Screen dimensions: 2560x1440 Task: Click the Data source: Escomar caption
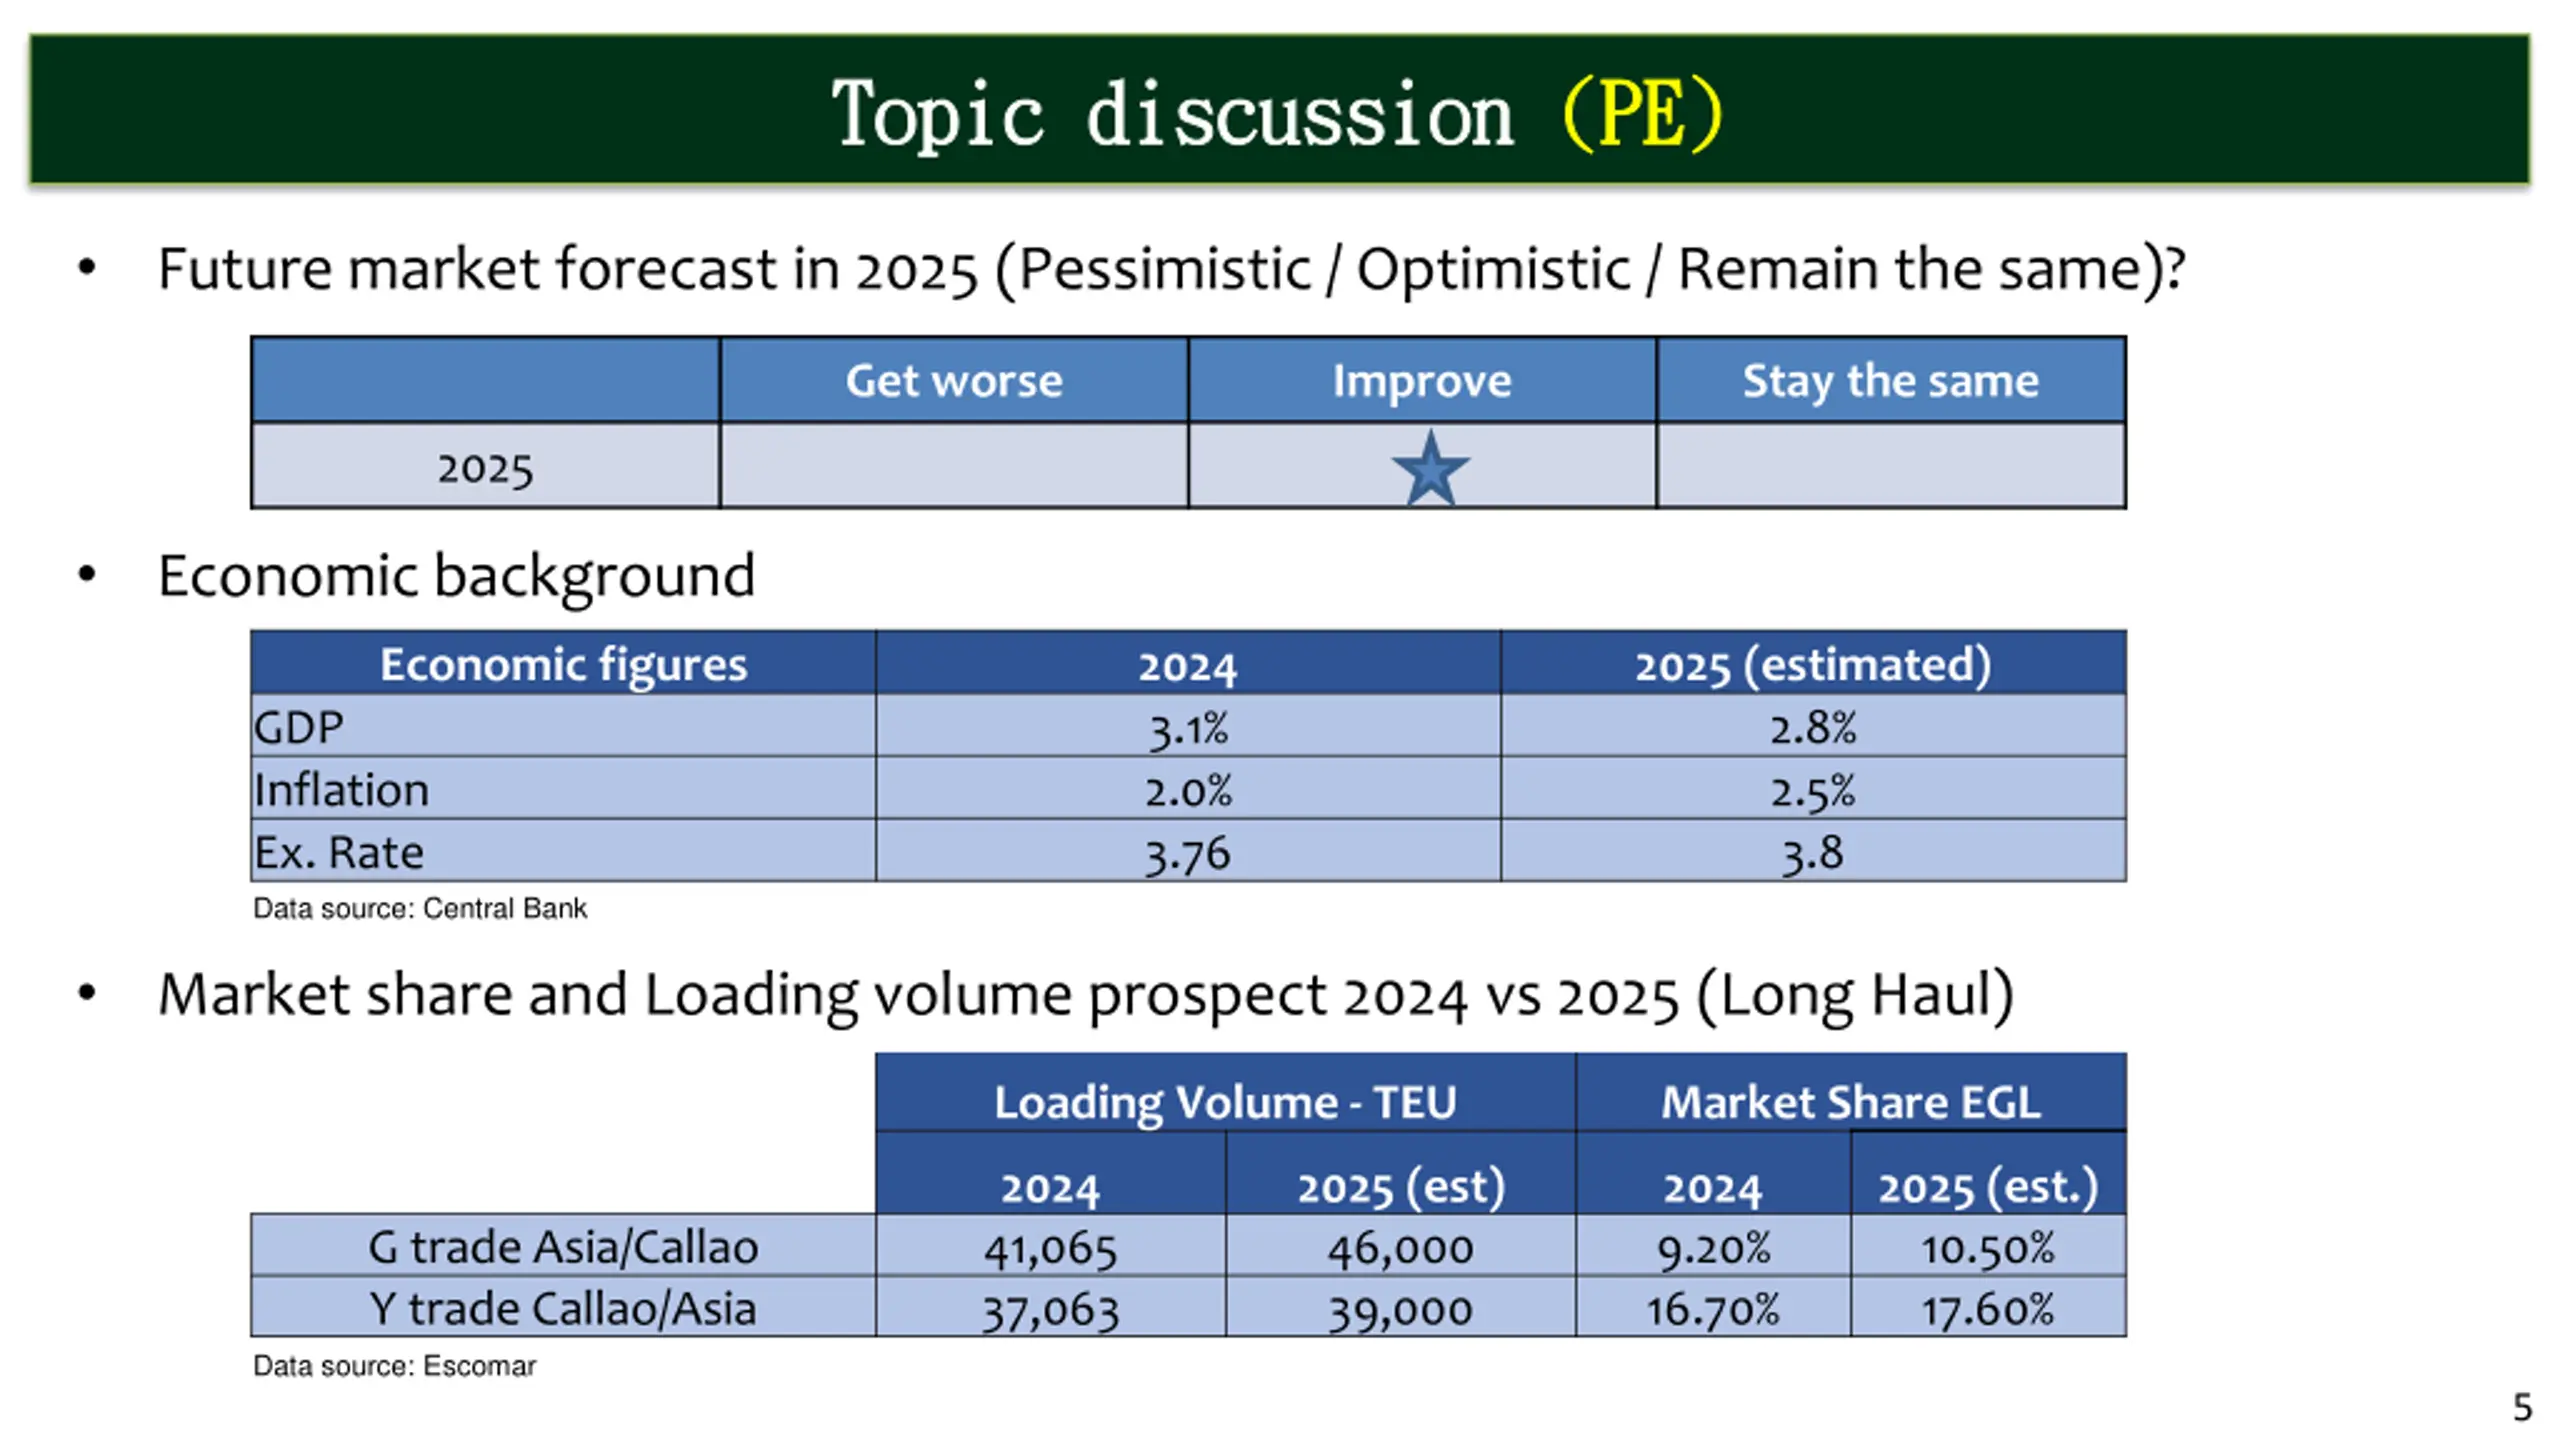(x=394, y=1365)
